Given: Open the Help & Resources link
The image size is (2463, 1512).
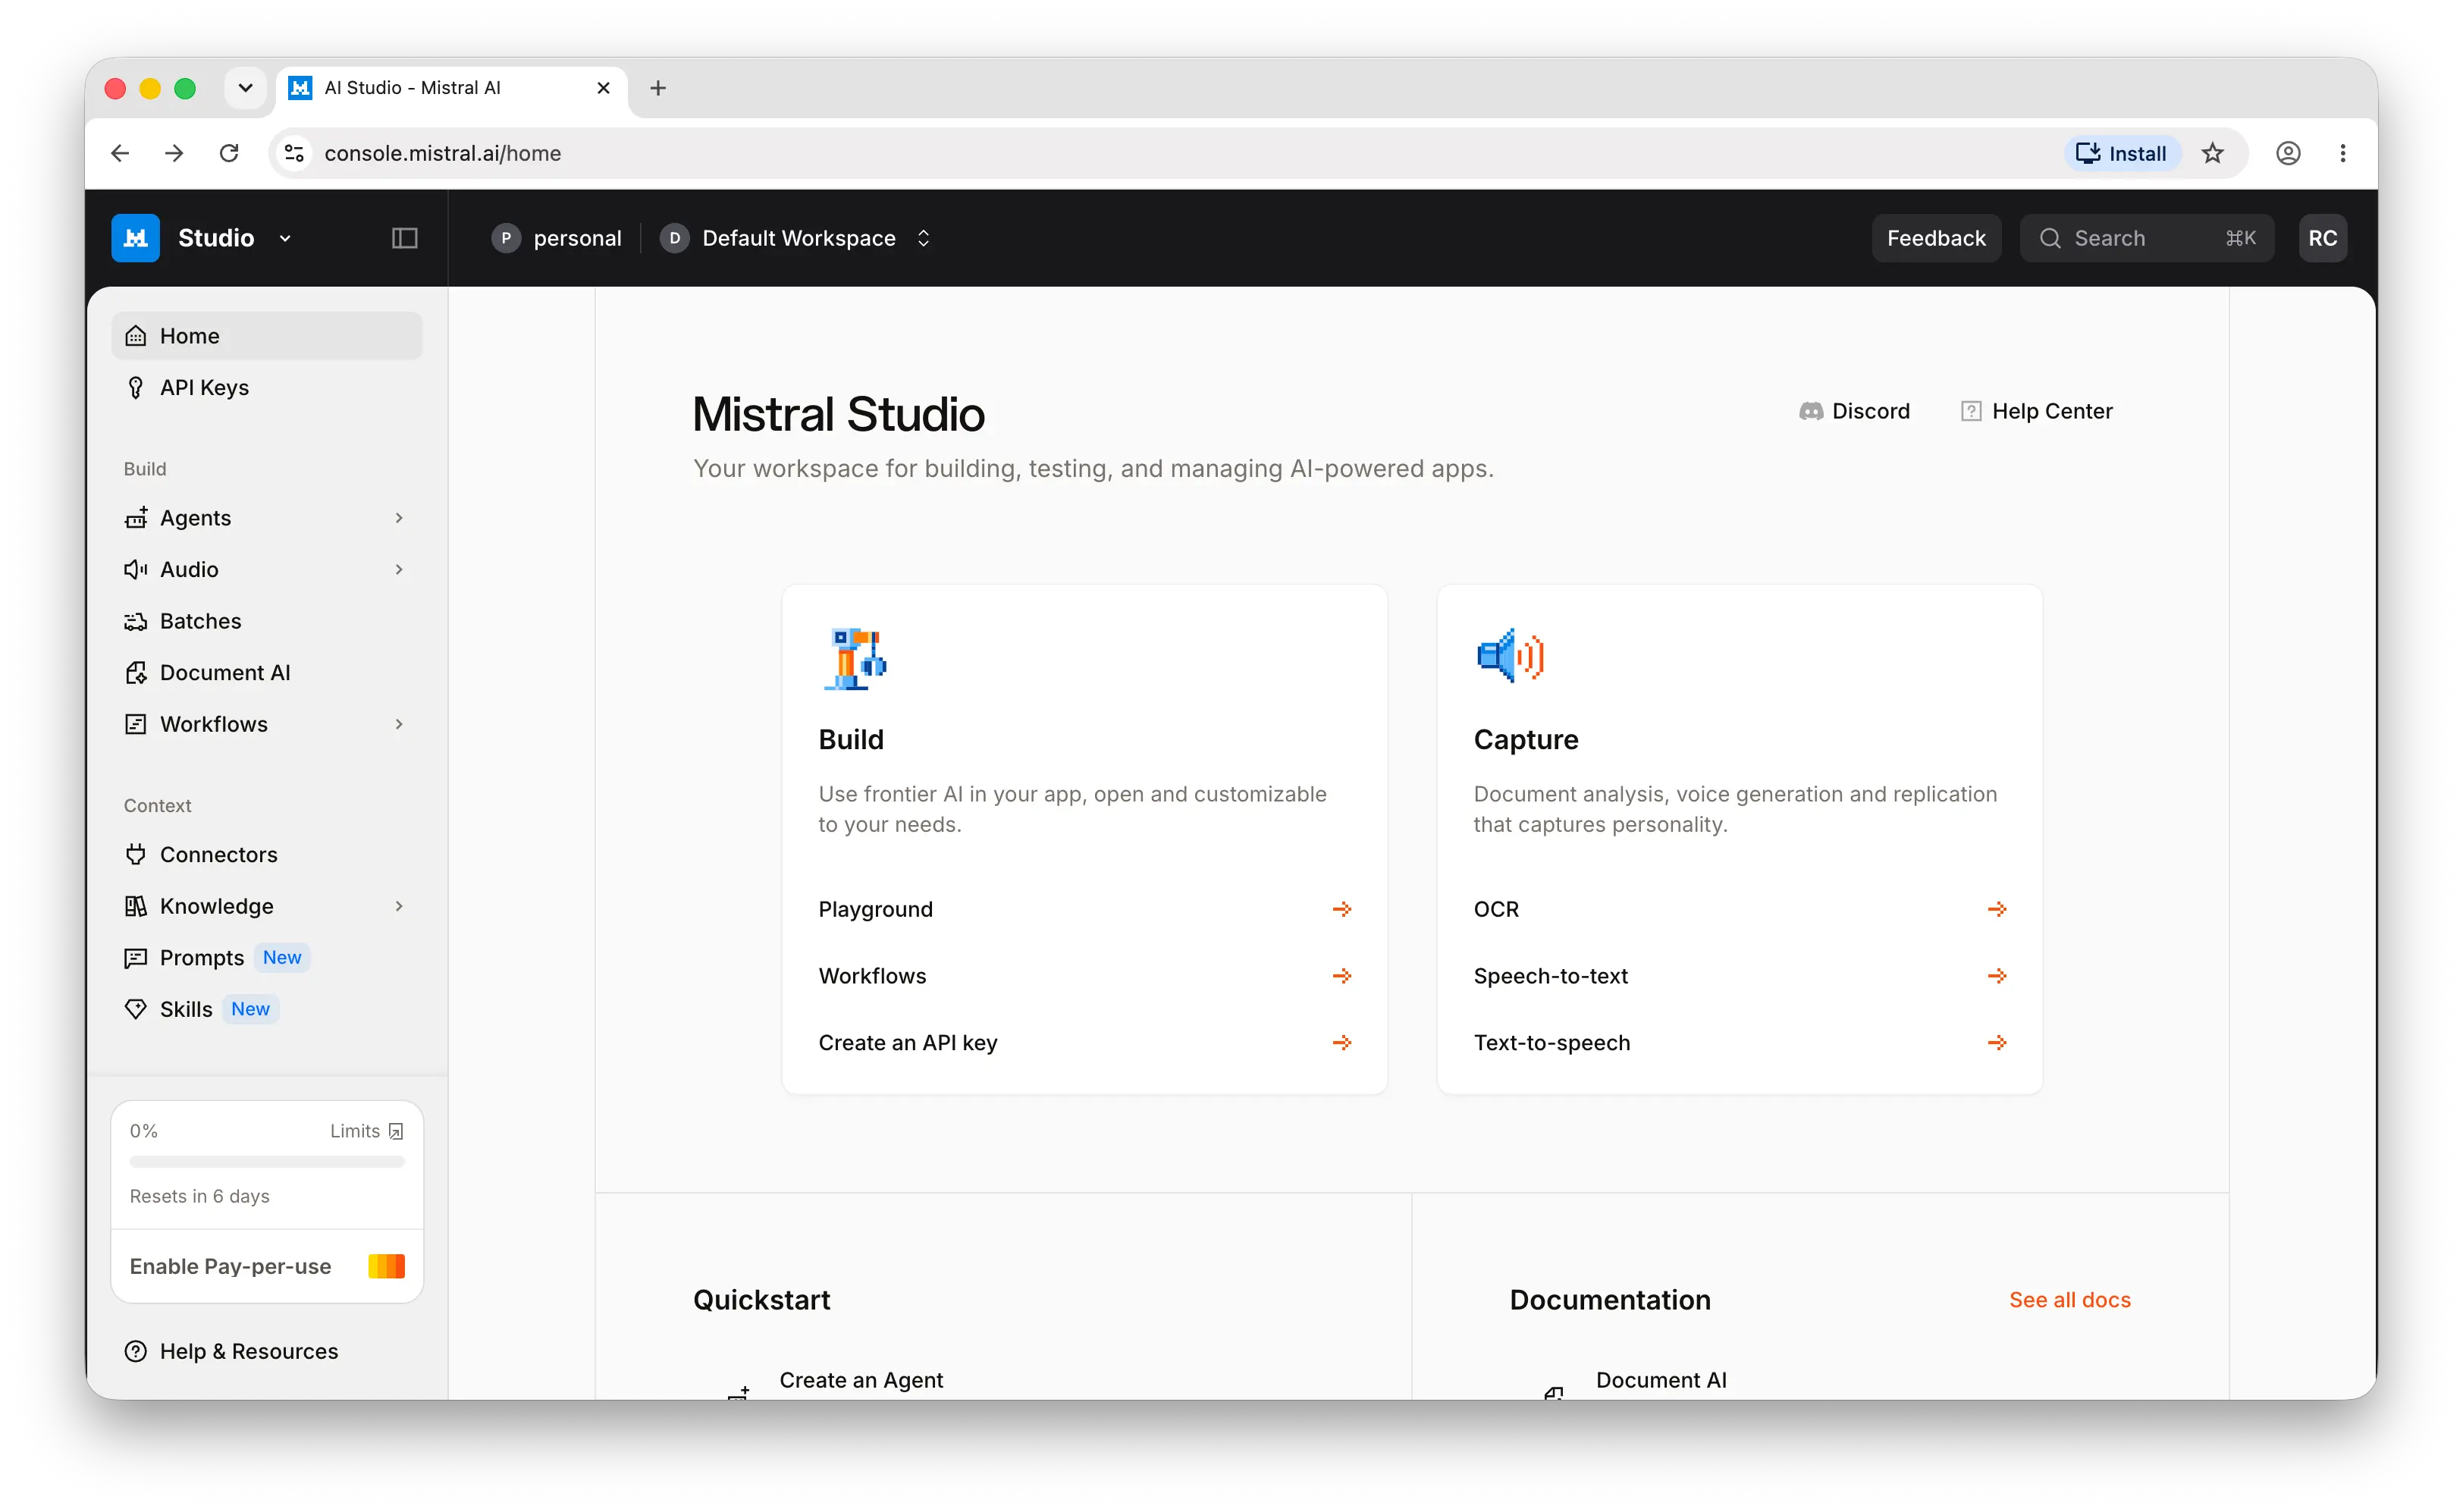Looking at the screenshot, I should (x=248, y=1351).
